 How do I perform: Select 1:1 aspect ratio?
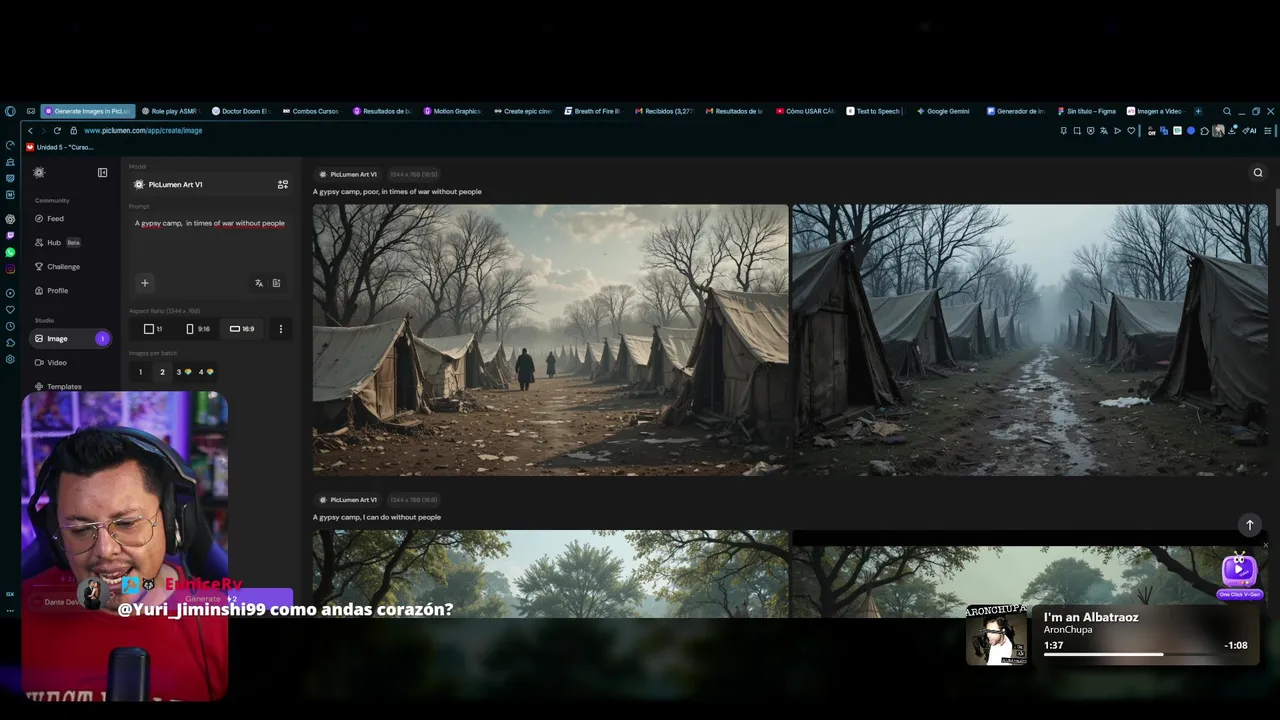(x=153, y=329)
